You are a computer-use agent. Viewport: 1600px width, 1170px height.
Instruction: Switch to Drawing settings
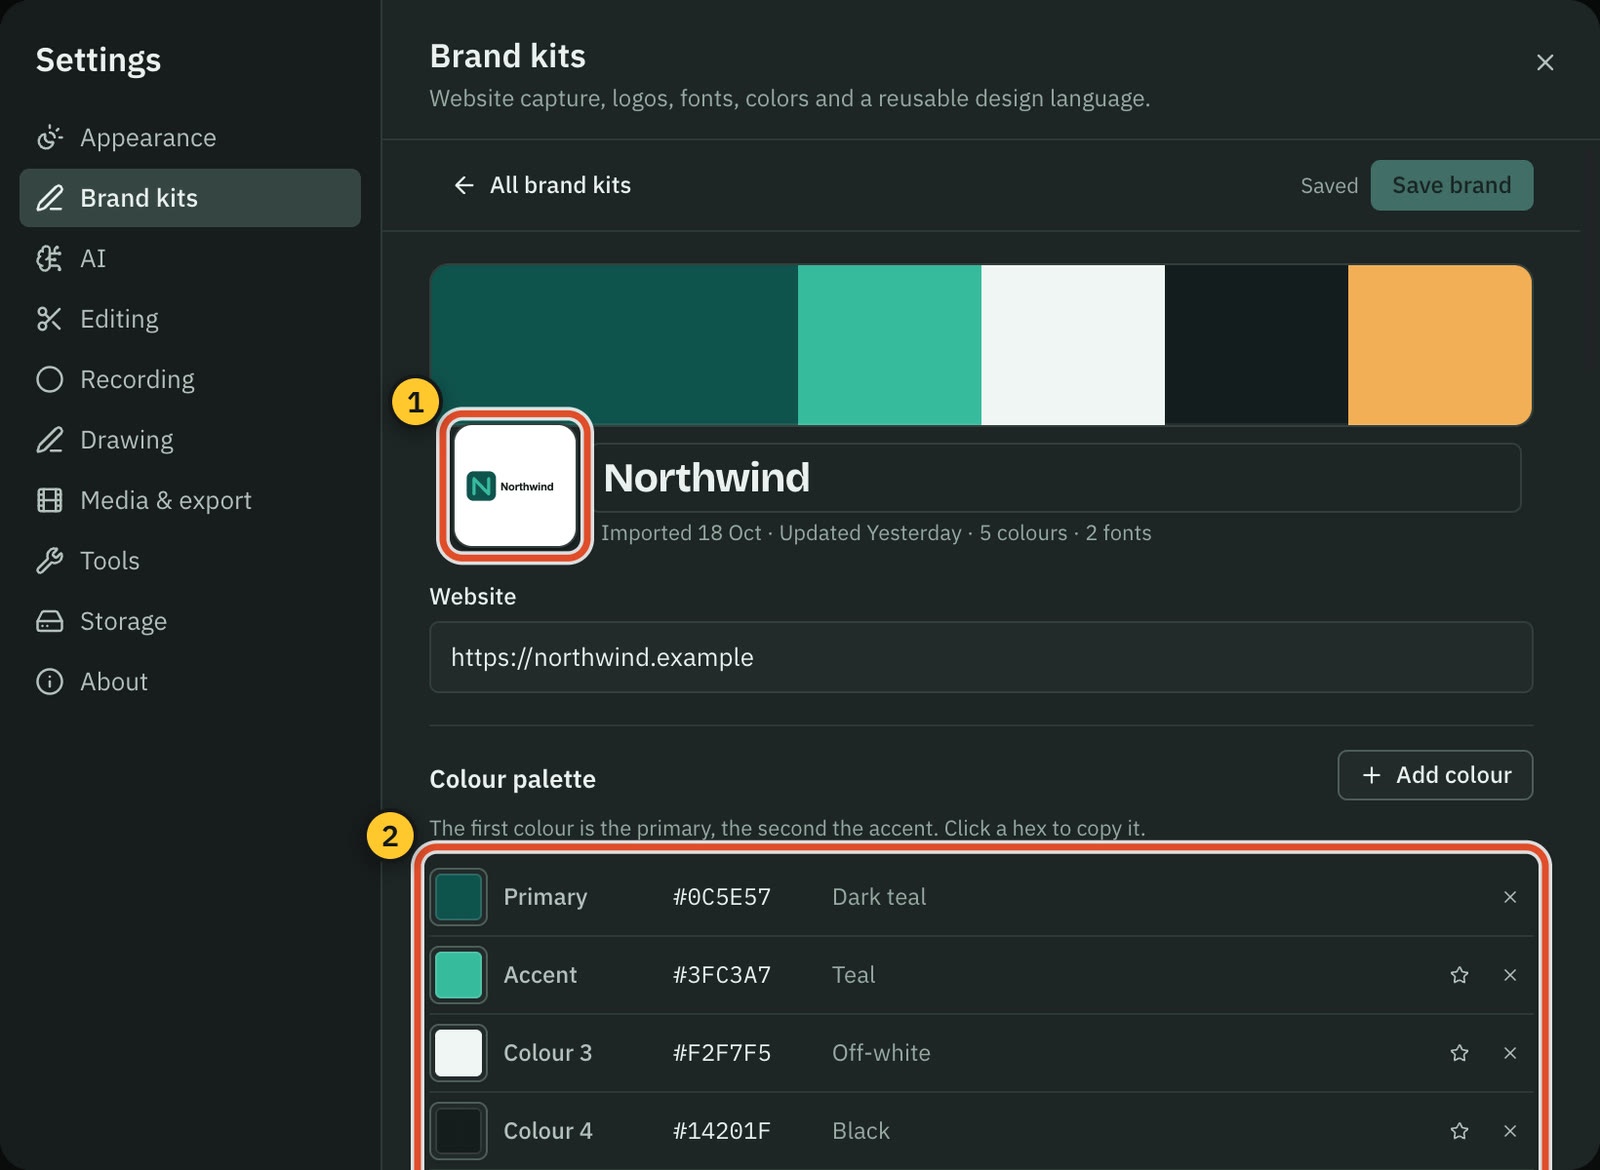tap(190, 440)
